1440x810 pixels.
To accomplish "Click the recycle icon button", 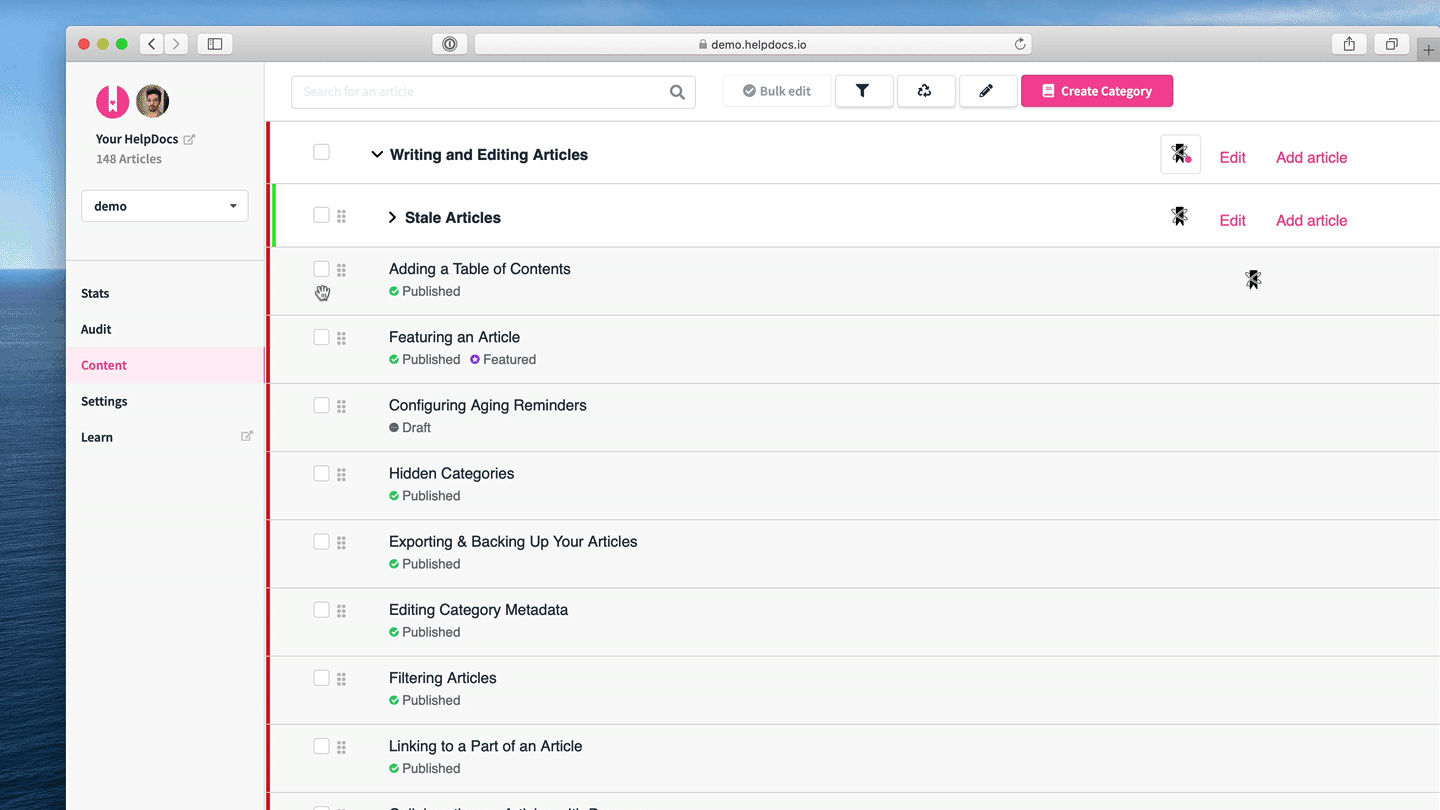I will tap(924, 91).
